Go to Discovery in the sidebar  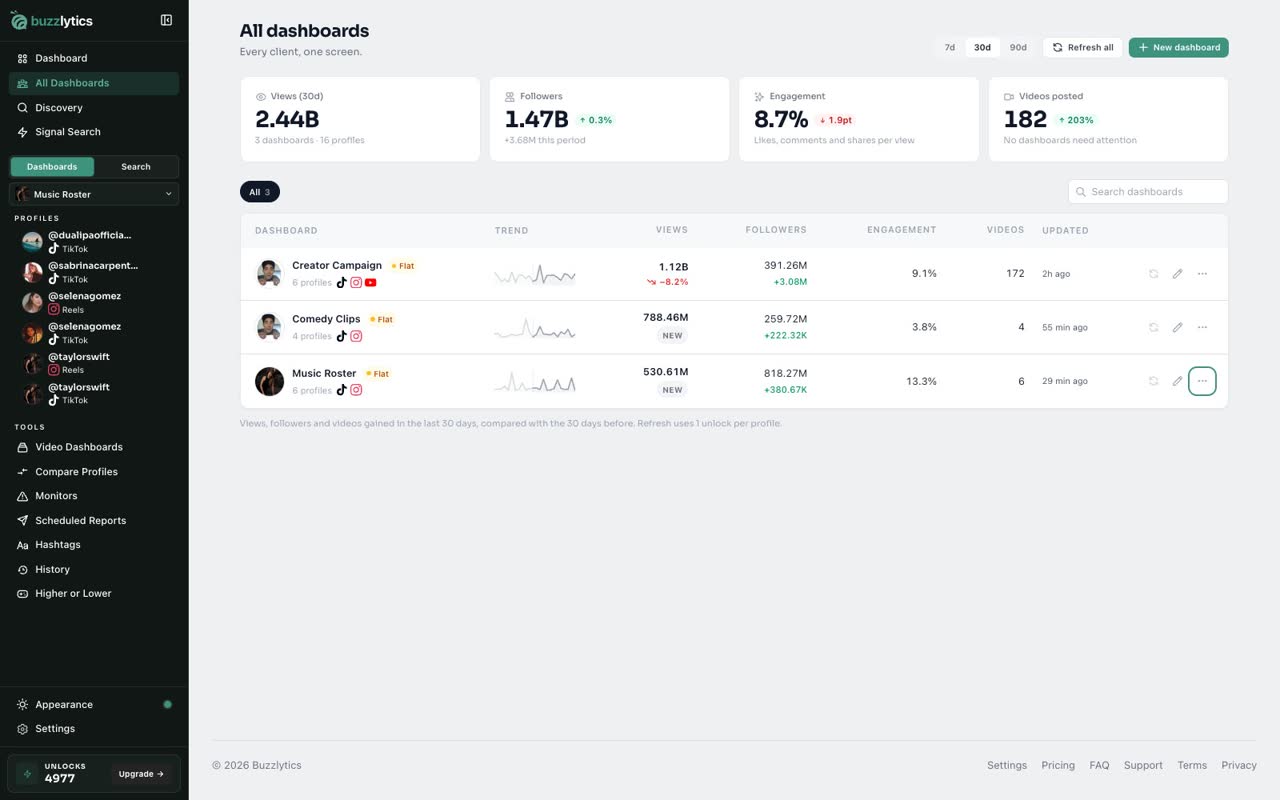94,108
